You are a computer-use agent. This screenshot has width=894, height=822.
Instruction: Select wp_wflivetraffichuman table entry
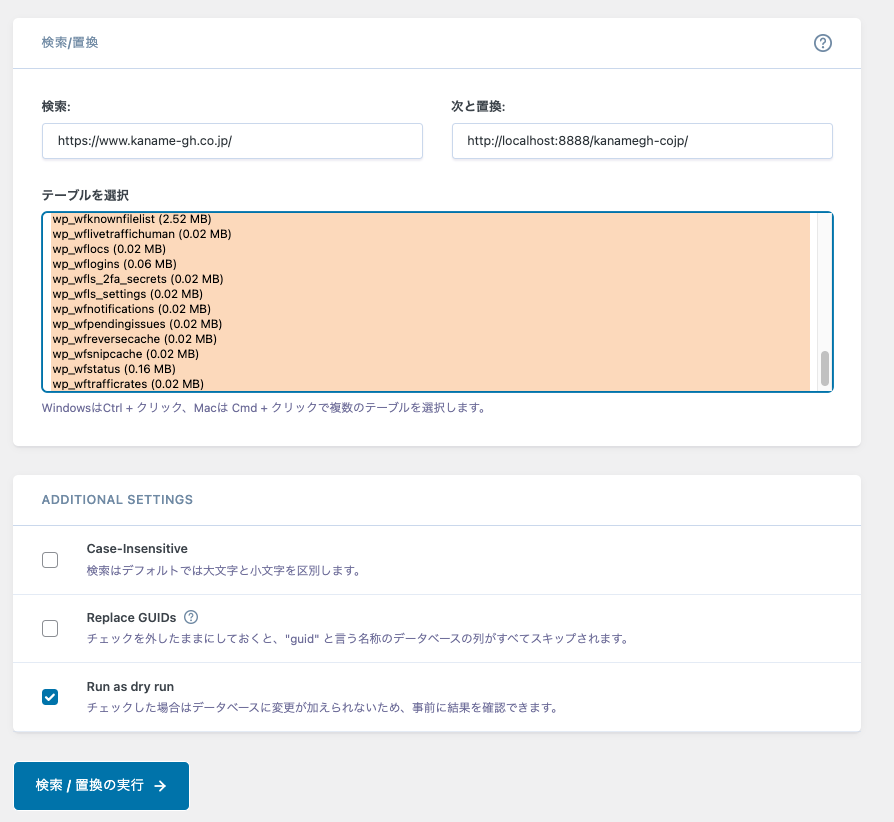pos(142,234)
